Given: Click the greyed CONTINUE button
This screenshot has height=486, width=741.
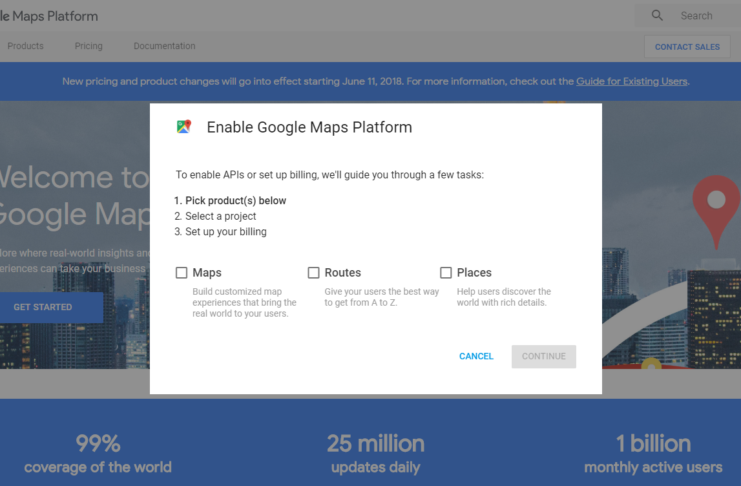Looking at the screenshot, I should pyautogui.click(x=543, y=356).
